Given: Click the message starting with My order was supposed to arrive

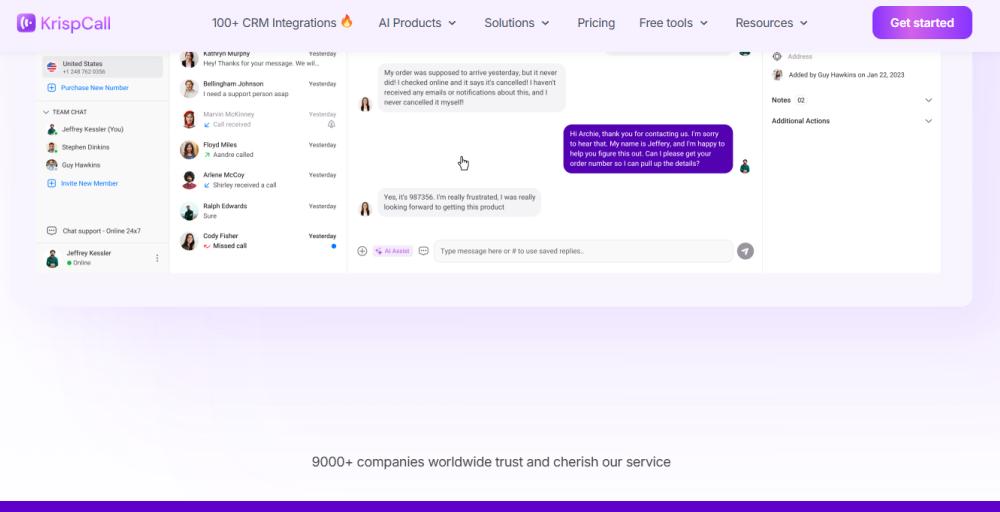Looking at the screenshot, I should pyautogui.click(x=471, y=87).
